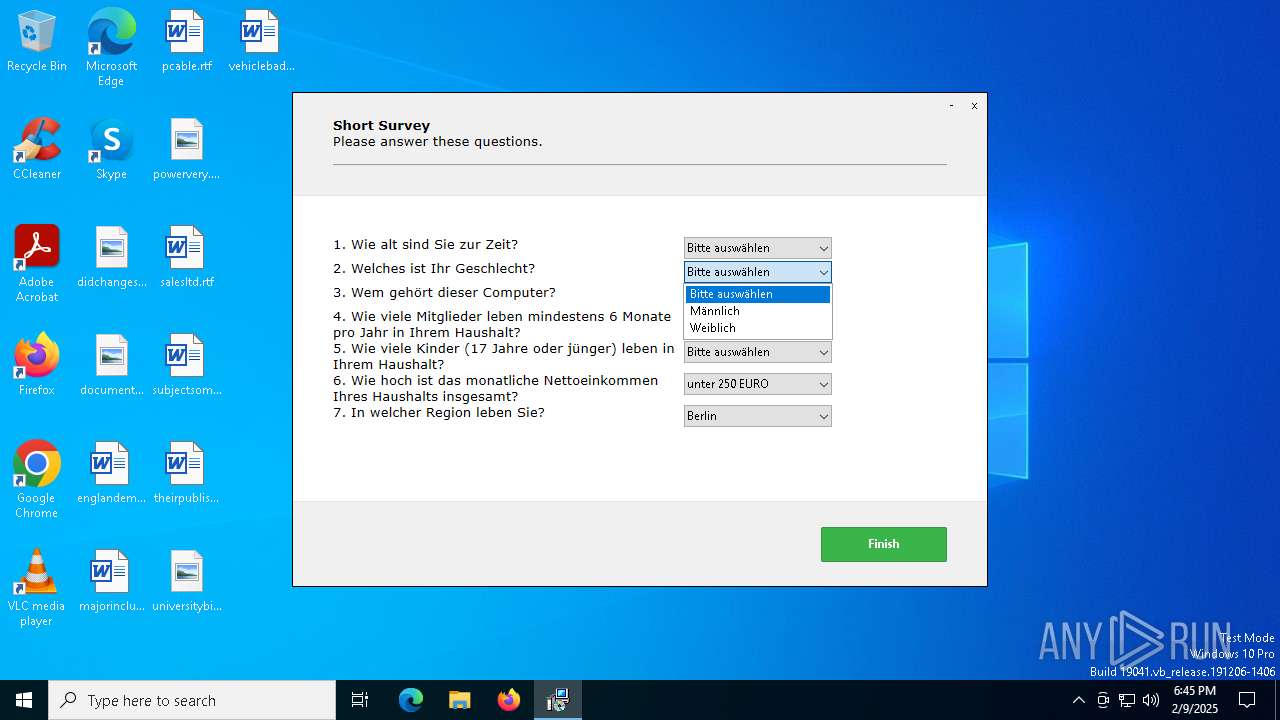Select the pcable.rtf document icon
This screenshot has height=720, width=1280.
pyautogui.click(x=186, y=42)
